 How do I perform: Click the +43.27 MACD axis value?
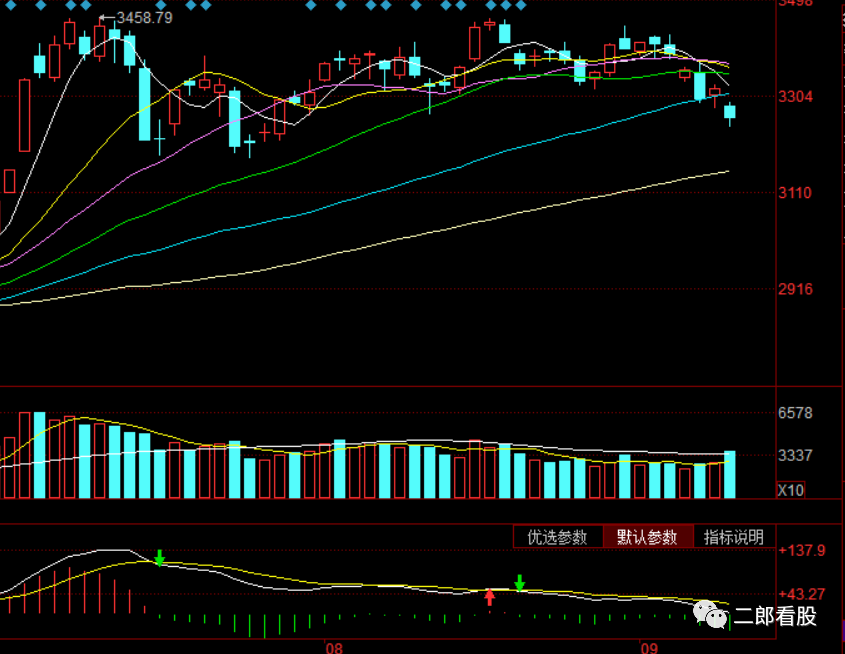click(x=802, y=595)
